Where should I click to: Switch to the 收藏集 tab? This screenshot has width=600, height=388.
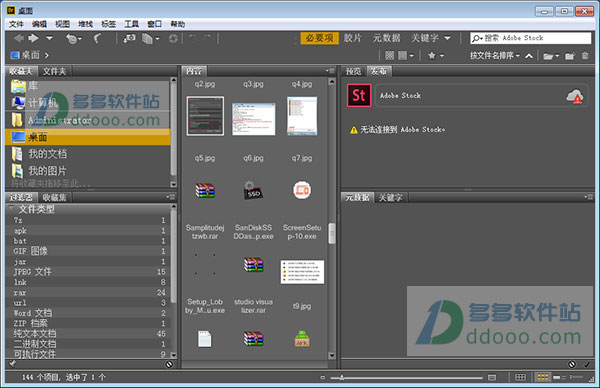pos(54,197)
